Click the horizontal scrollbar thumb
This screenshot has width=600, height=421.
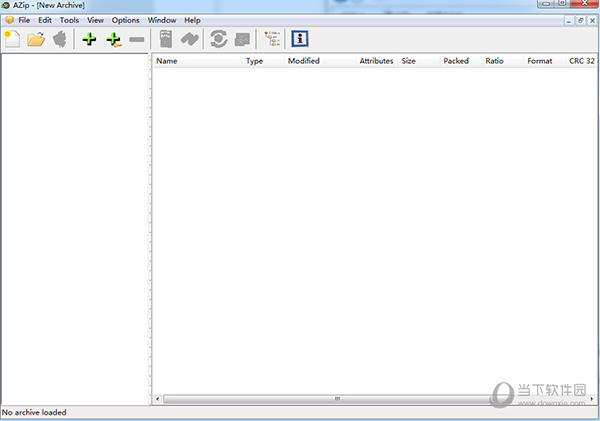click(337, 399)
